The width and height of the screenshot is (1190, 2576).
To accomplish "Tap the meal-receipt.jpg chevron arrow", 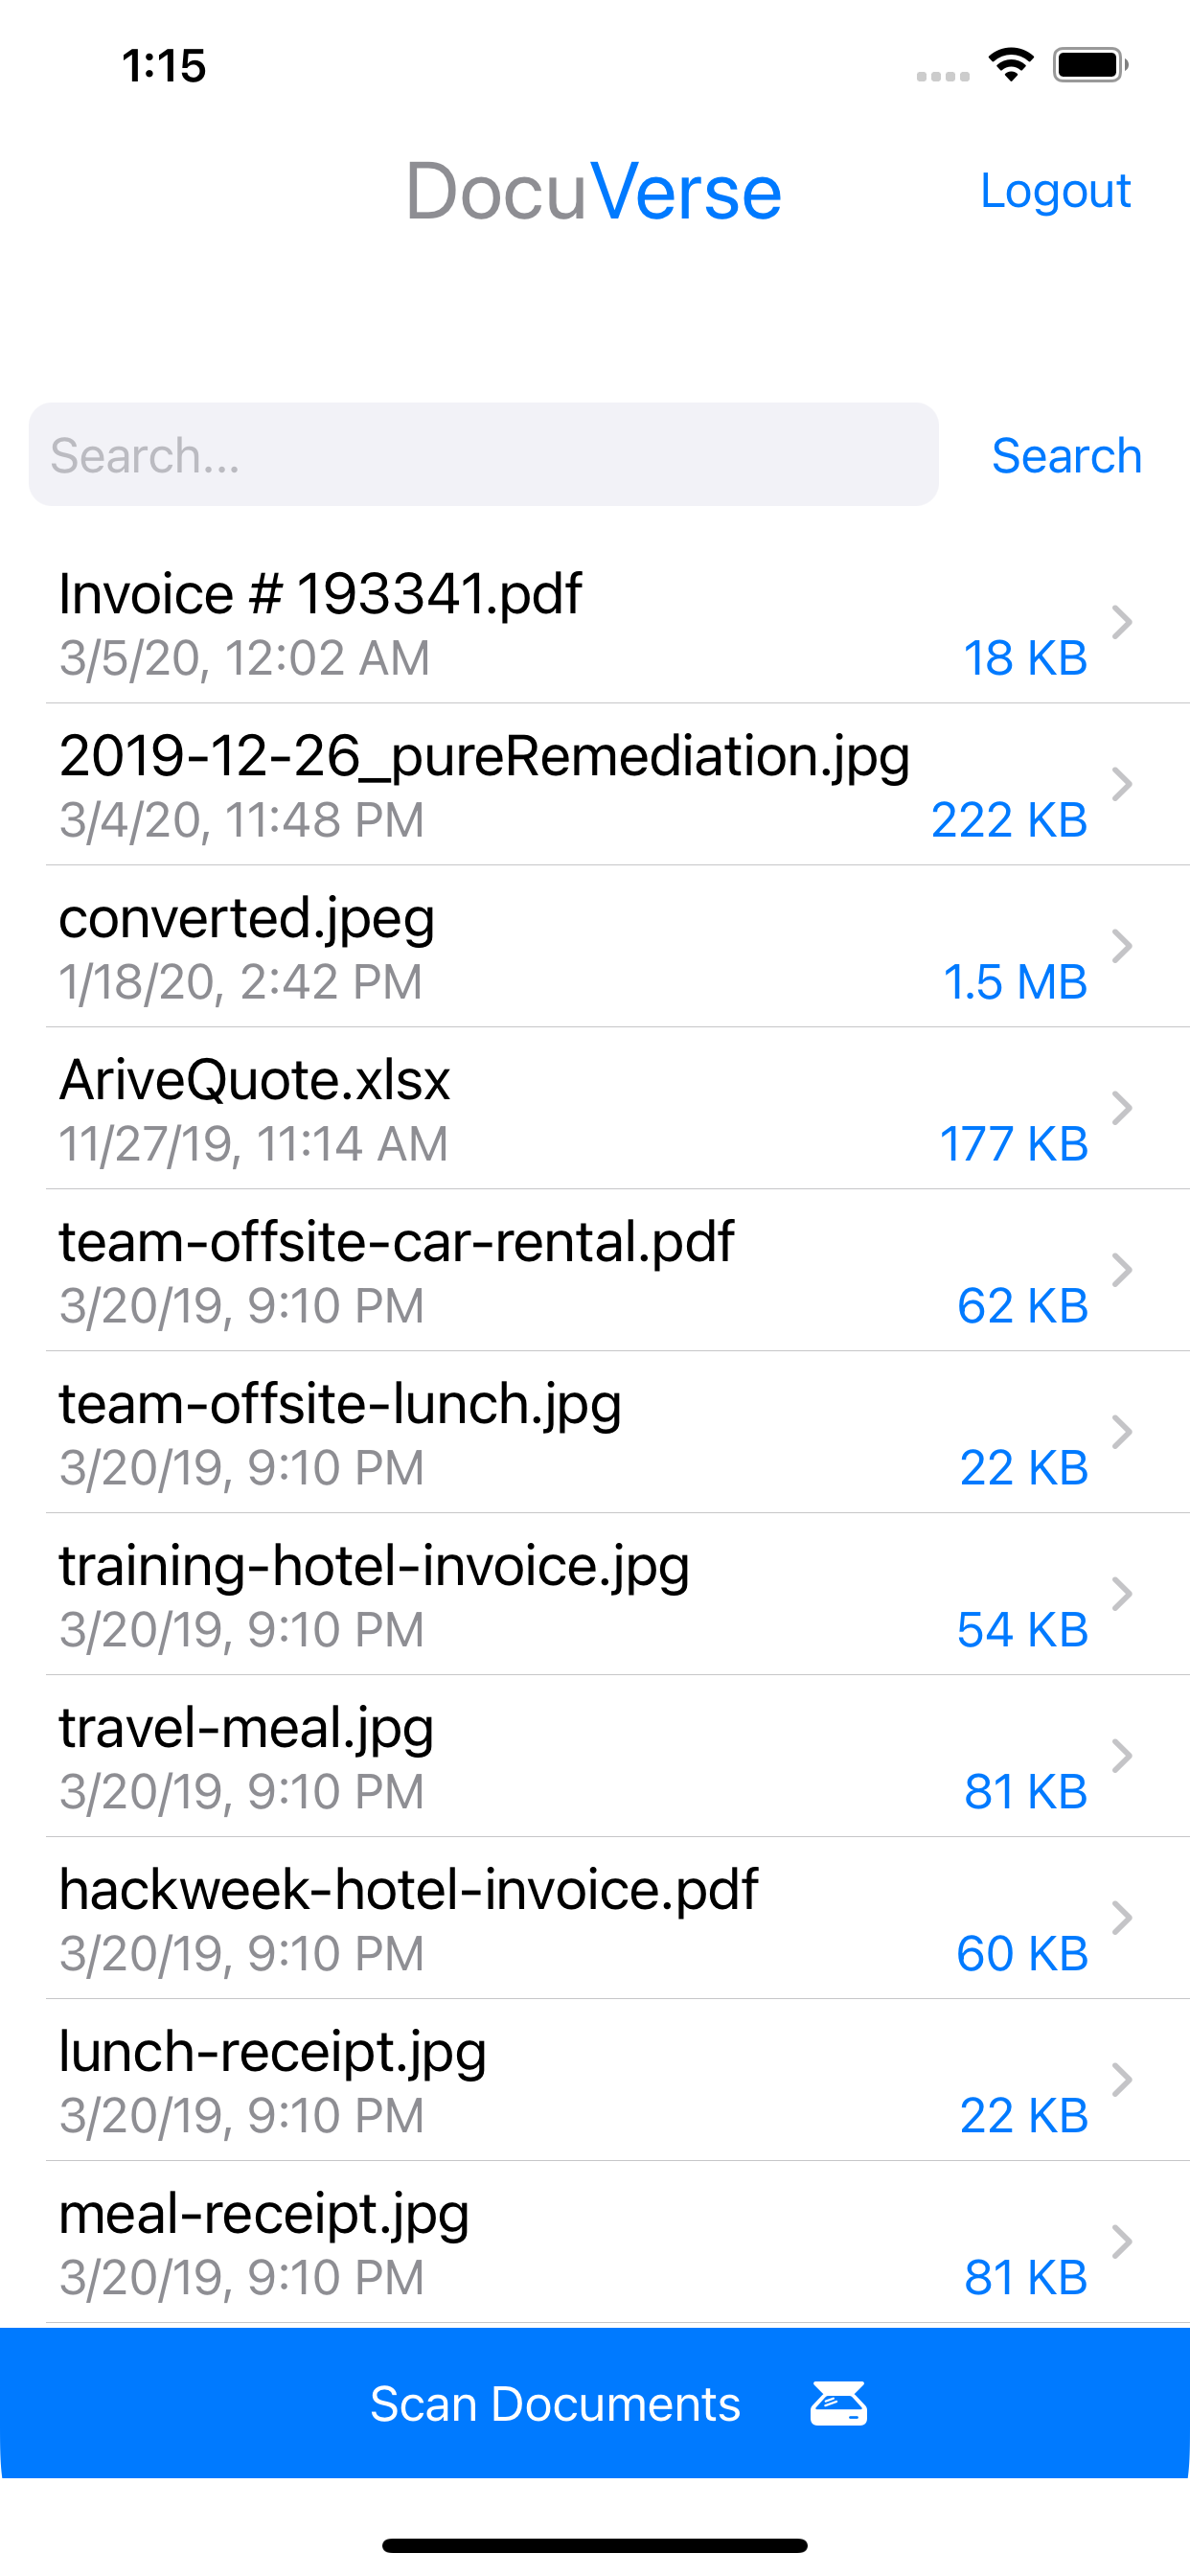I will click(1122, 2242).
